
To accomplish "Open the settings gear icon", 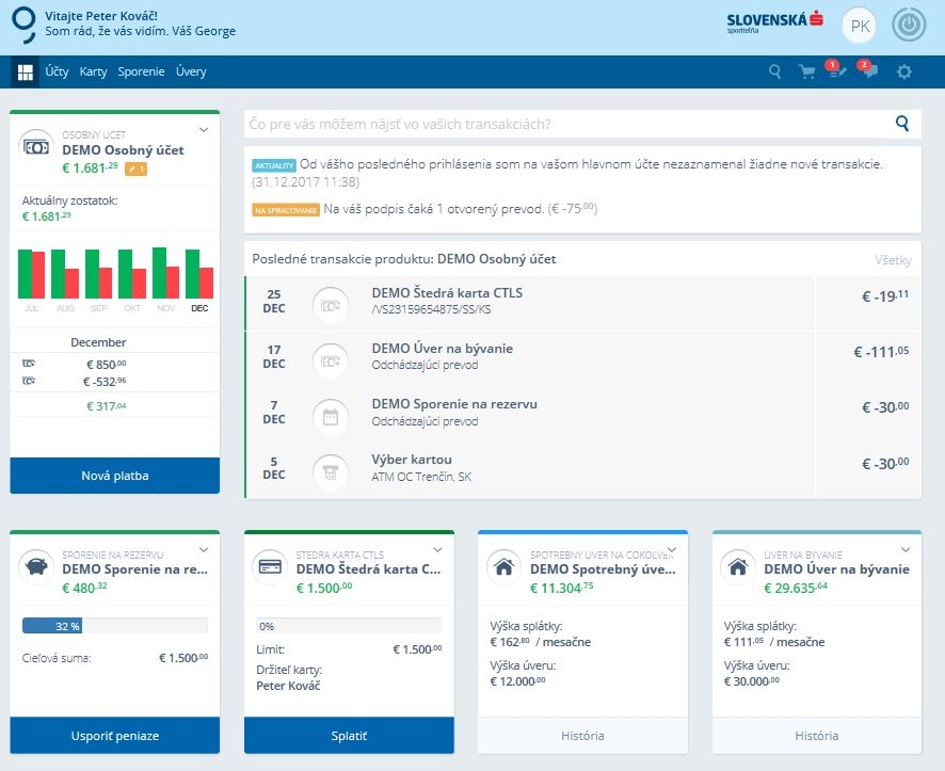I will click(x=904, y=72).
